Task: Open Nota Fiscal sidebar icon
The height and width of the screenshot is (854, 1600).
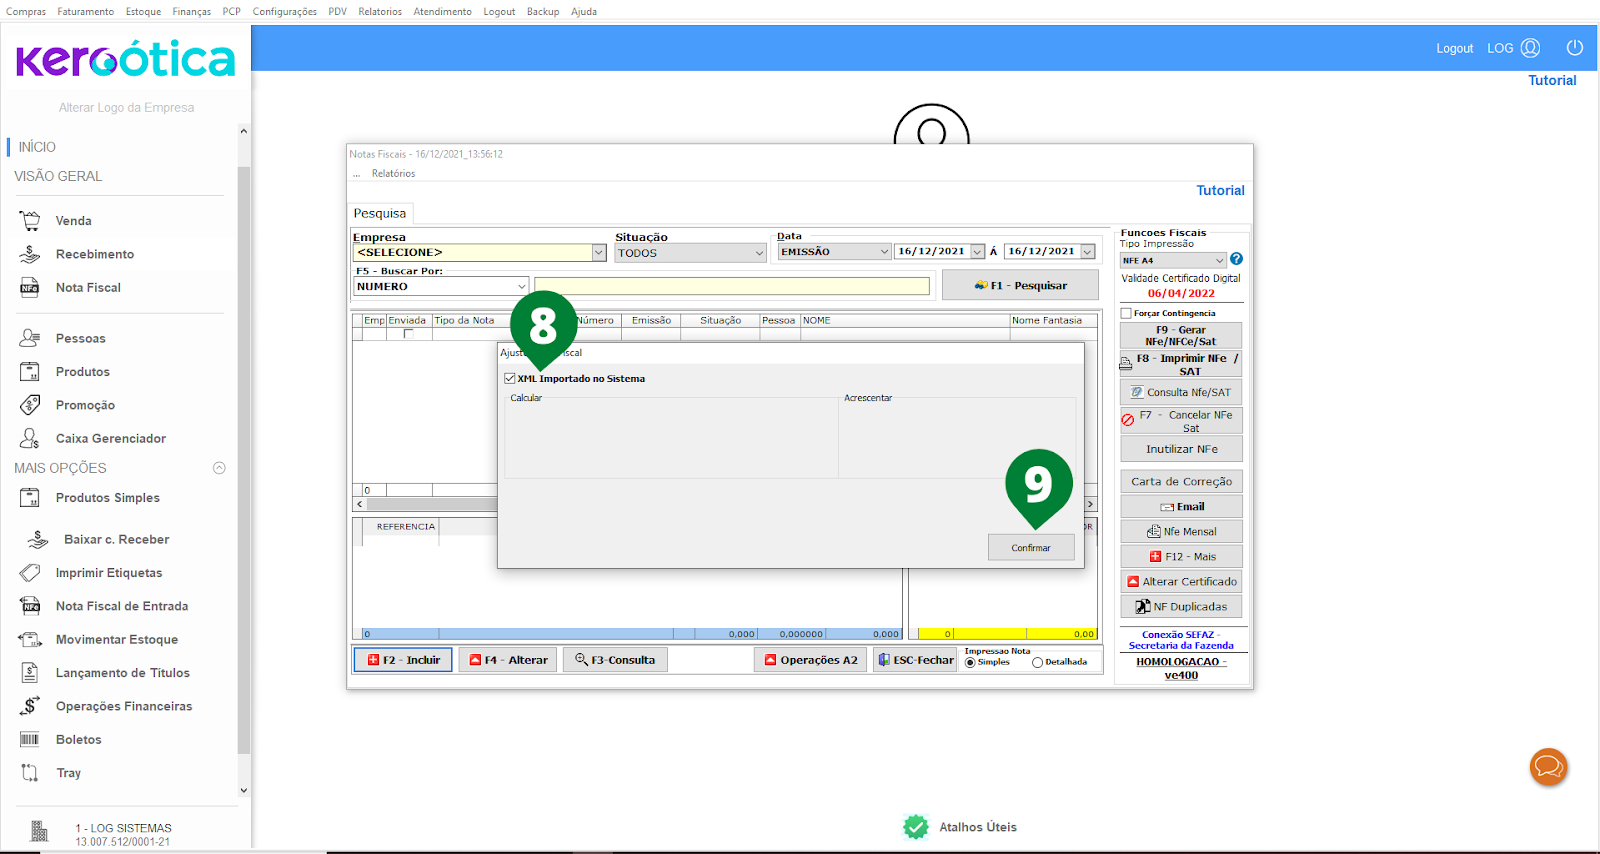Action: click(30, 288)
